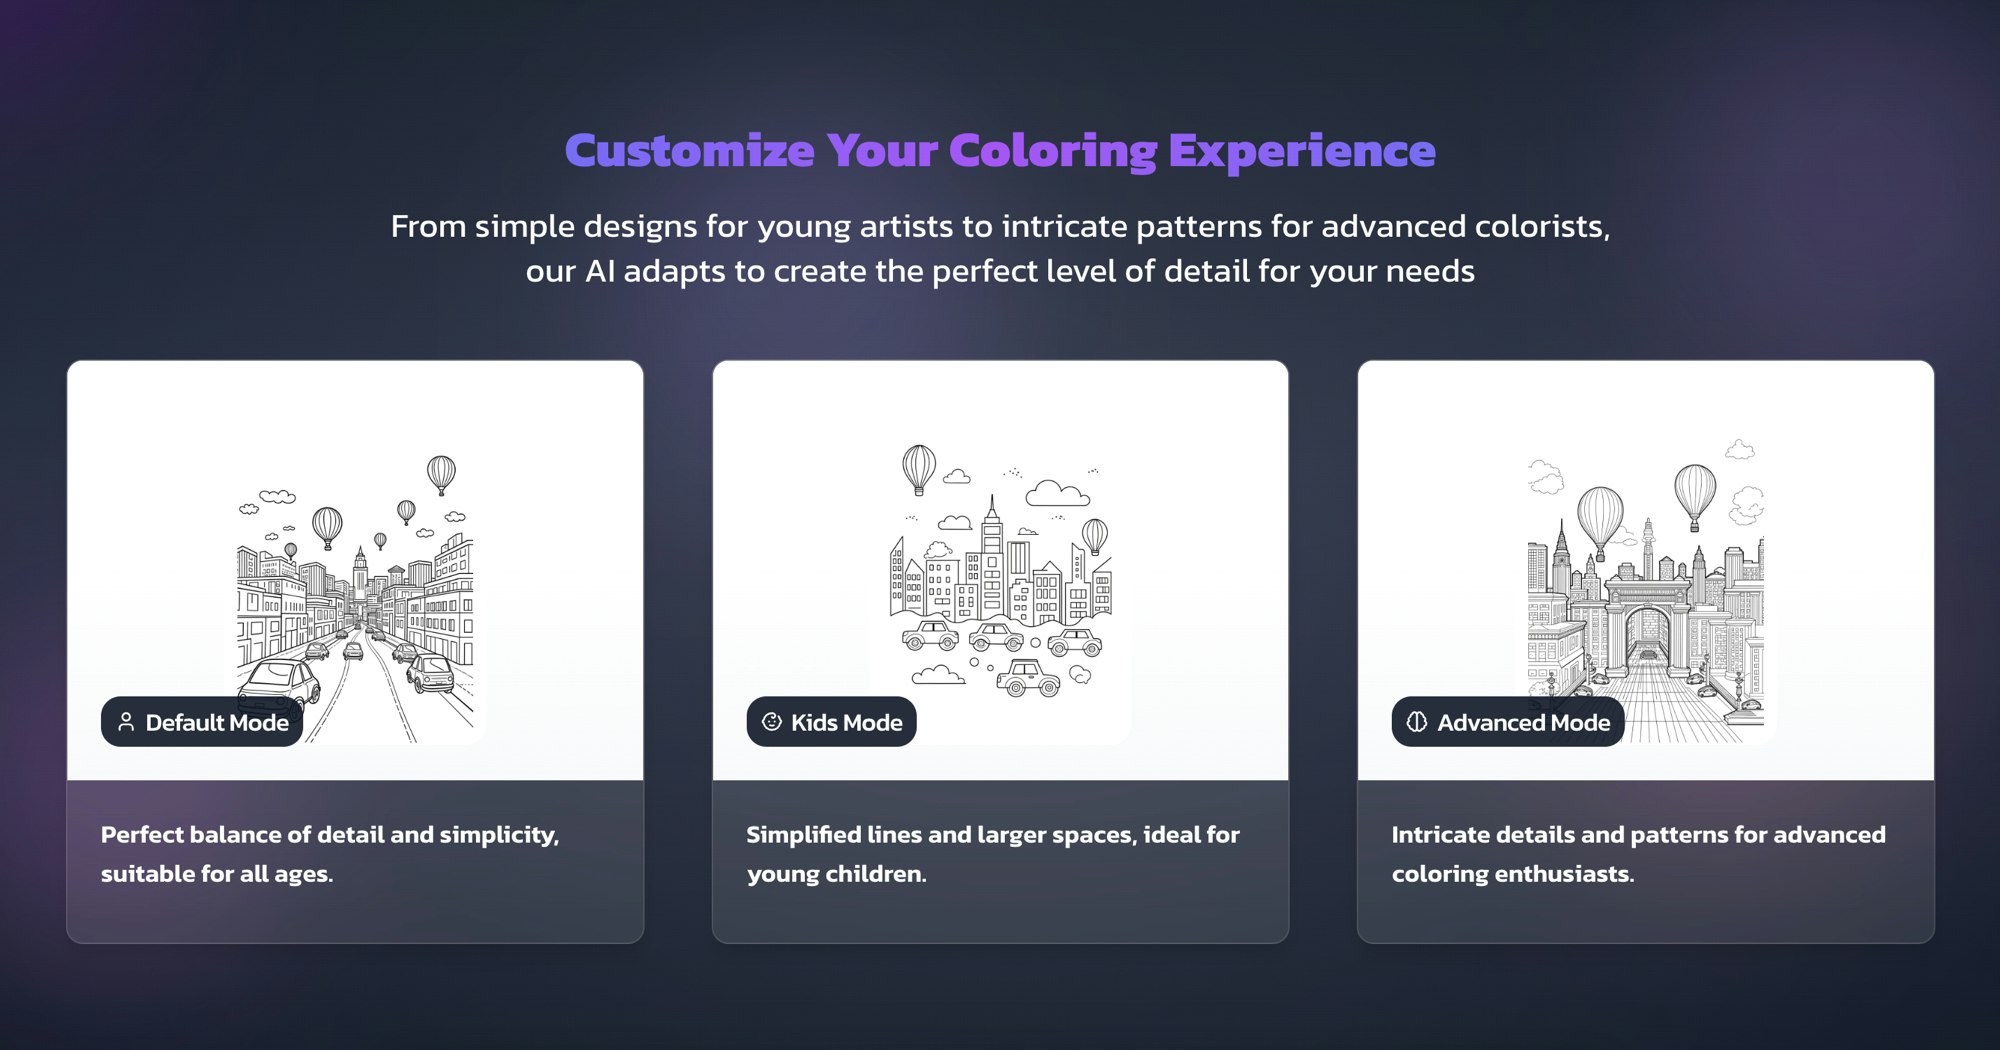2000x1050 pixels.
Task: Click the large balloon in Kids Mode image
Action: 919,469
